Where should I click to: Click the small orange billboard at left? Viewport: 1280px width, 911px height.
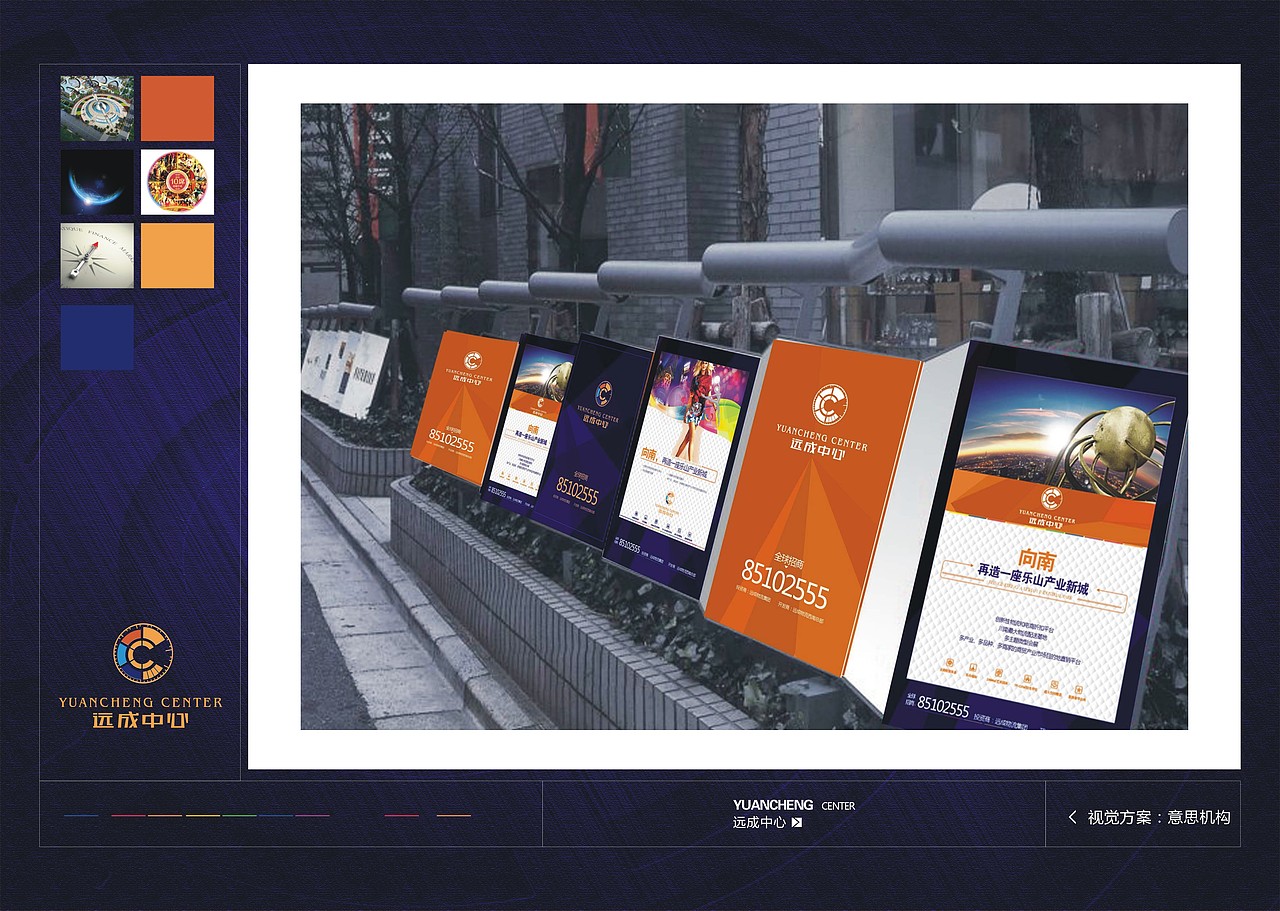[x=463, y=407]
